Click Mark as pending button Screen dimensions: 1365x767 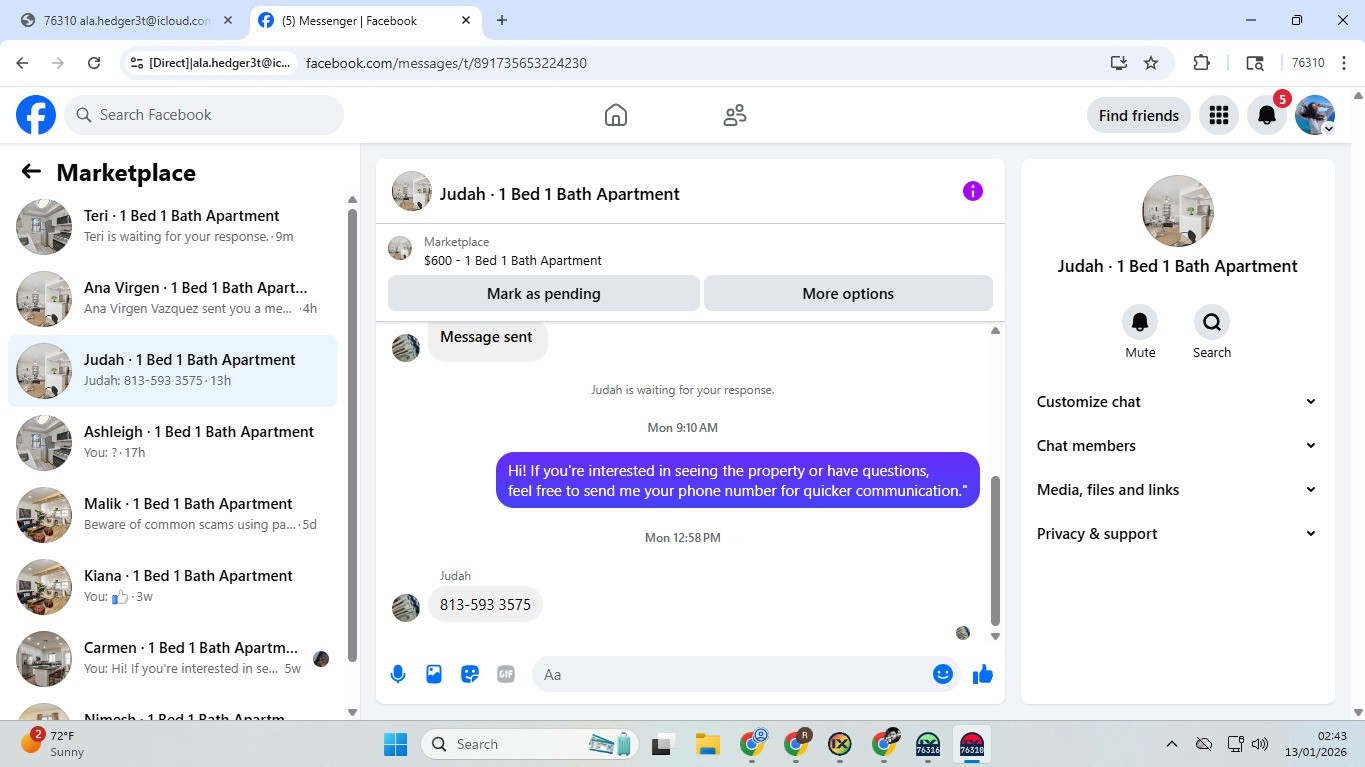pos(544,294)
